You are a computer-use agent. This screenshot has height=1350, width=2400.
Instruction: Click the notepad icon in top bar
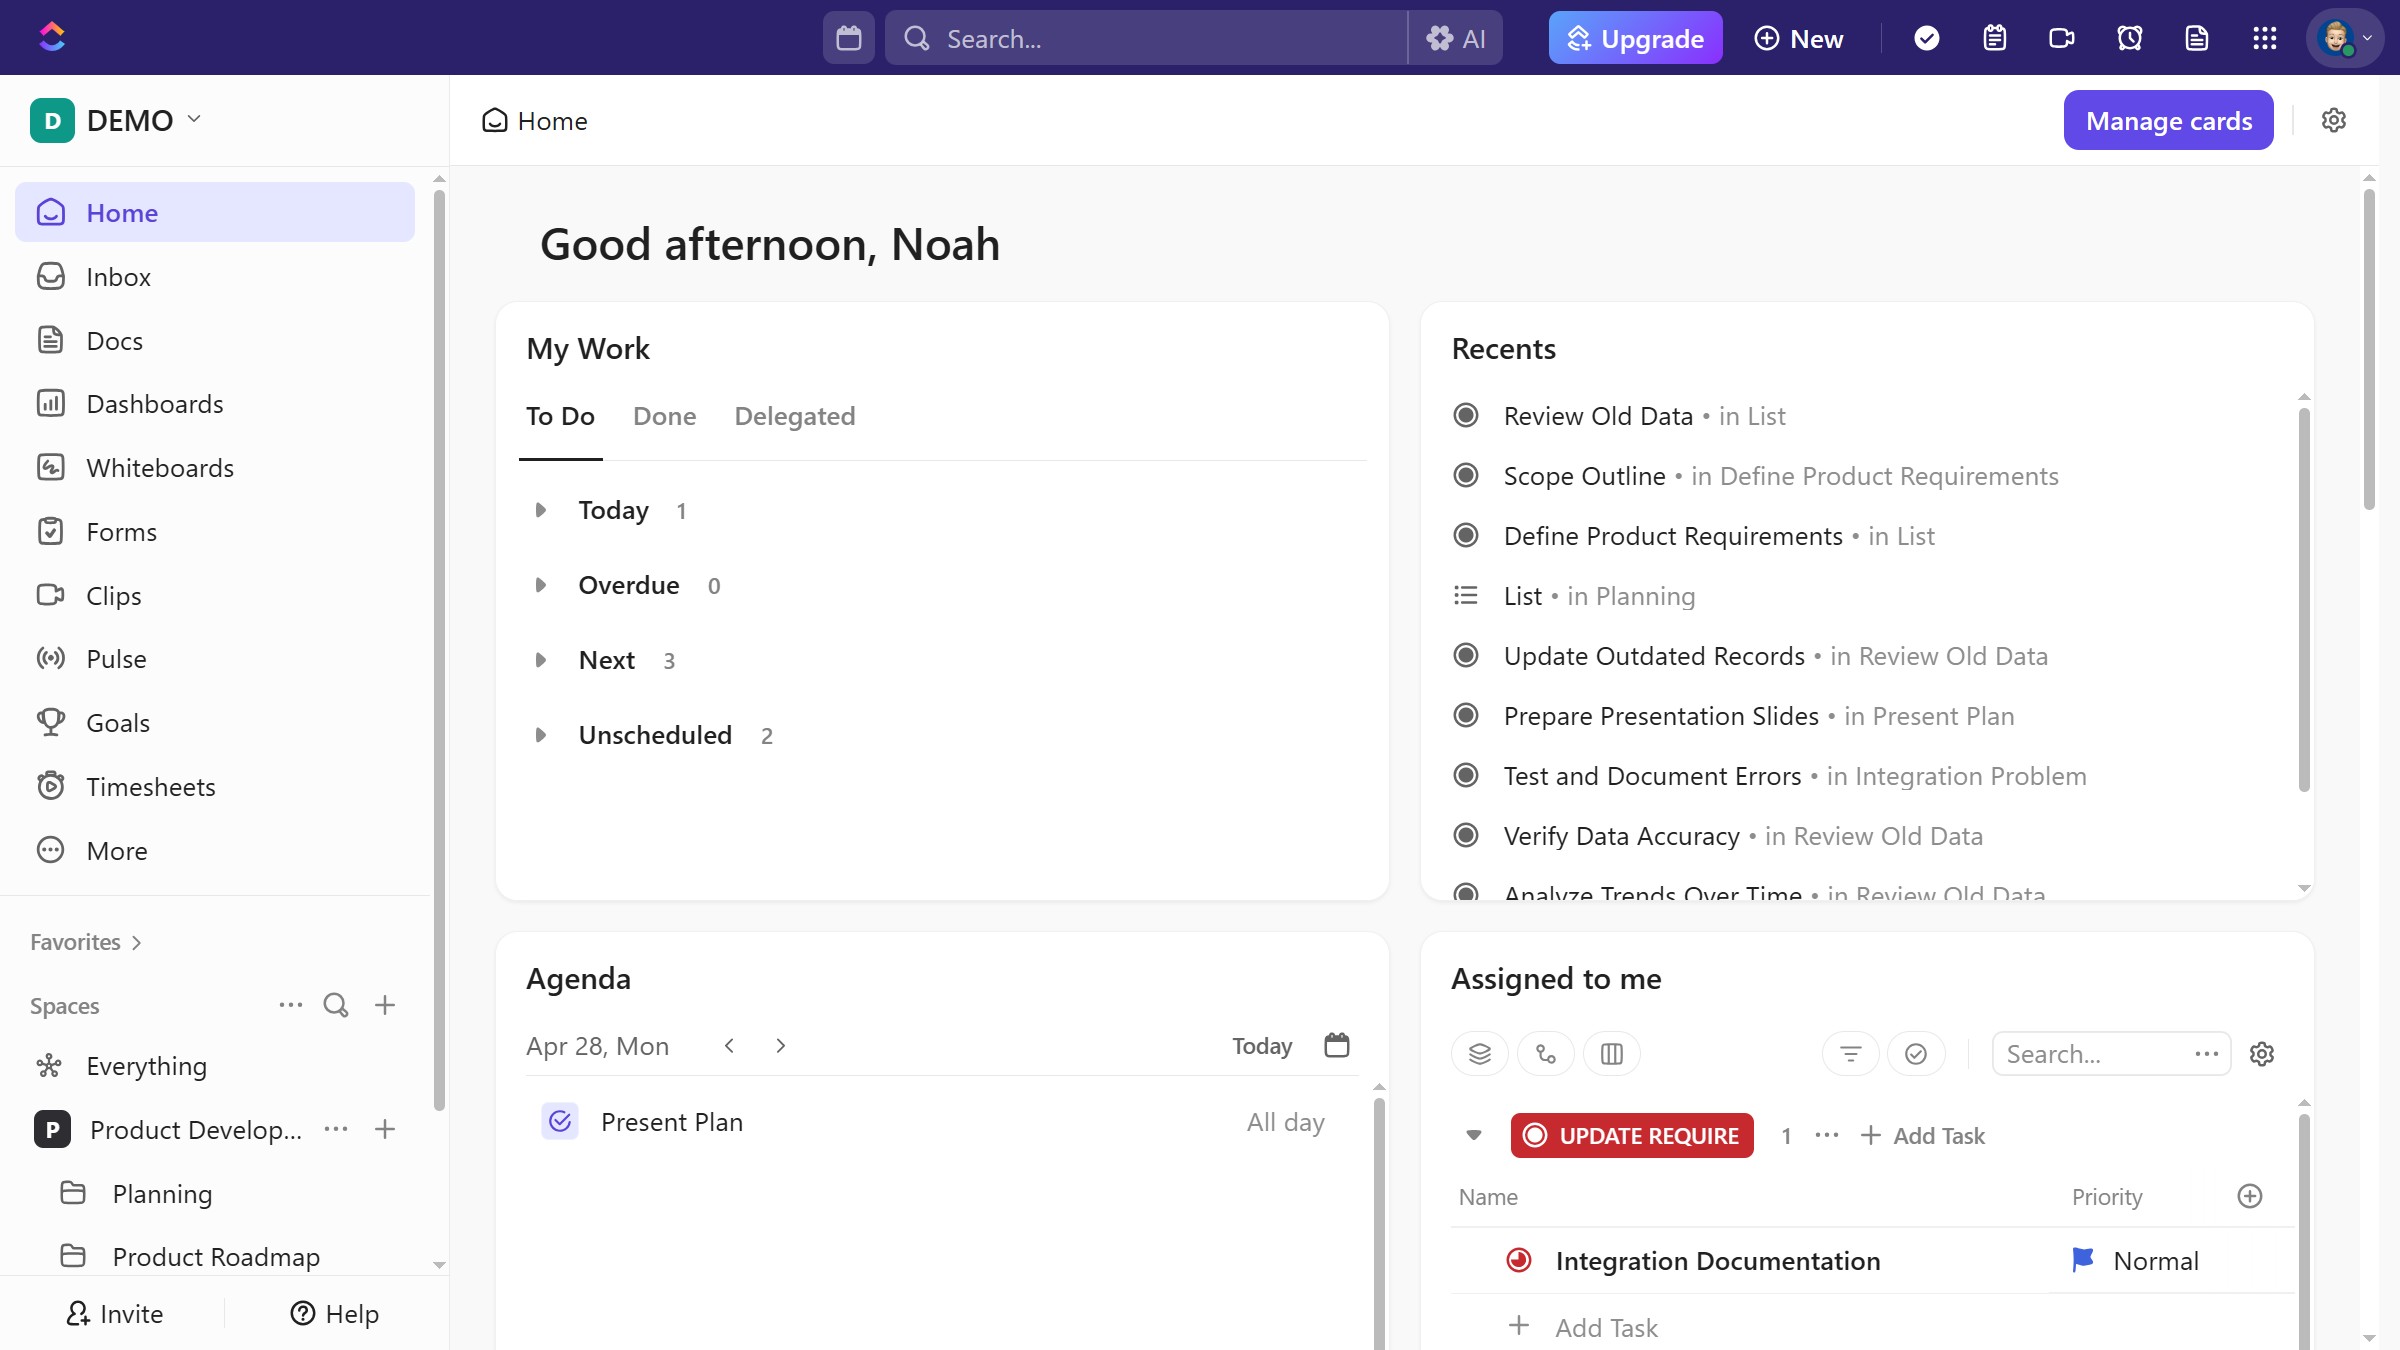1994,38
